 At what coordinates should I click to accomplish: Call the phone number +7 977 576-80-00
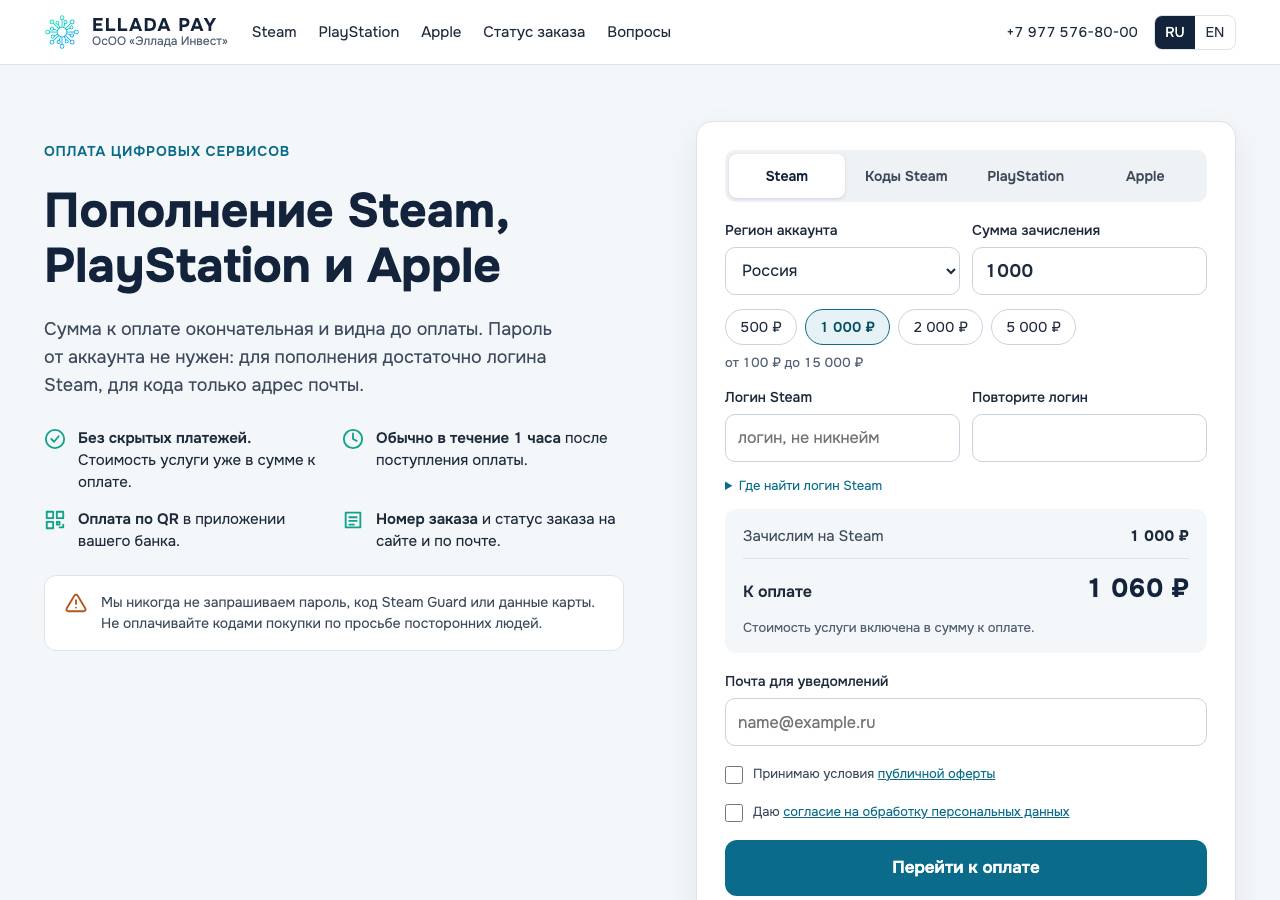coord(1072,32)
